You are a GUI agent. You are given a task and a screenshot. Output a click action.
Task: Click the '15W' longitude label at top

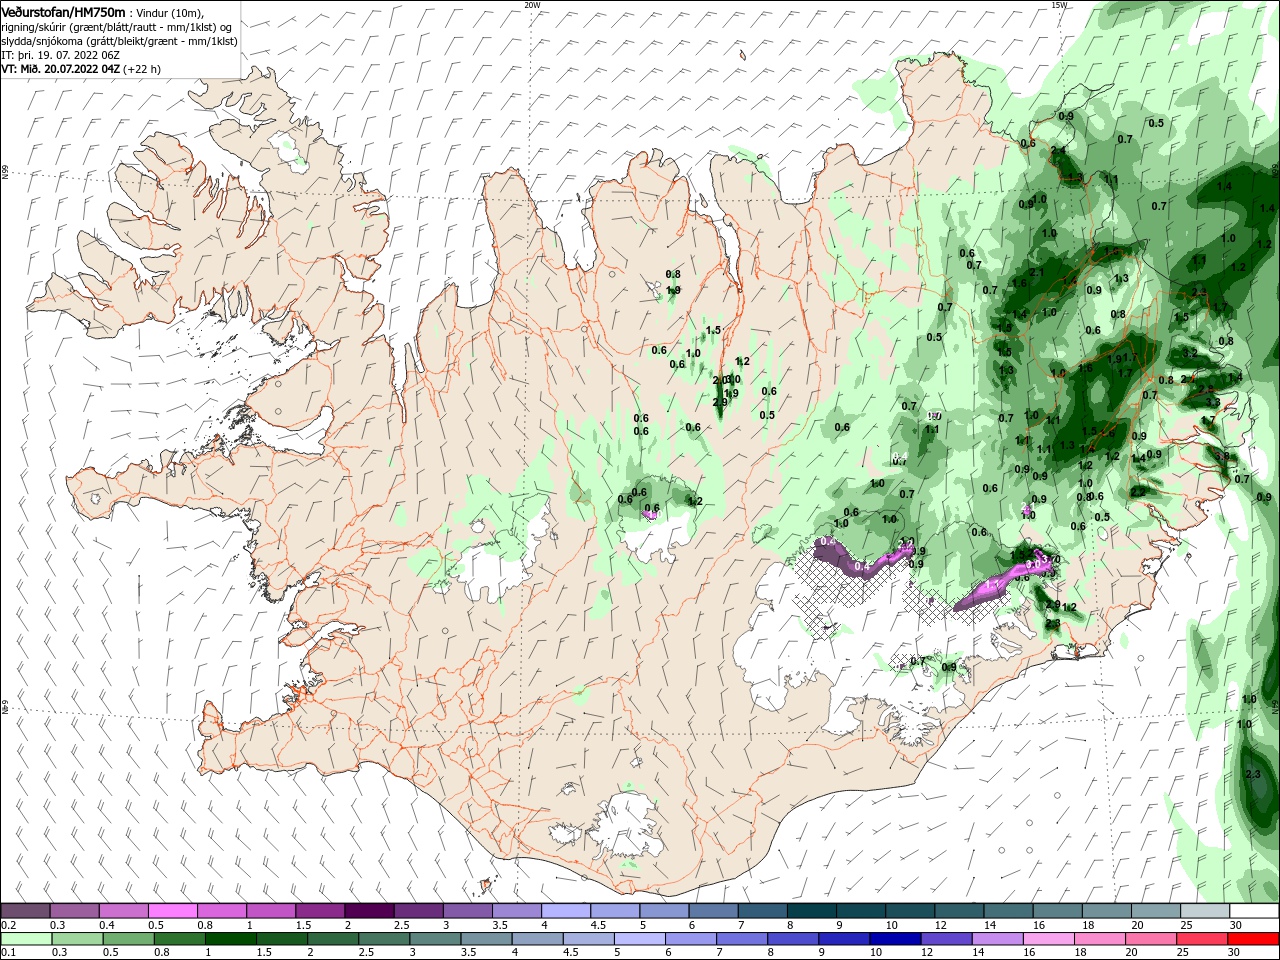(x=1059, y=4)
